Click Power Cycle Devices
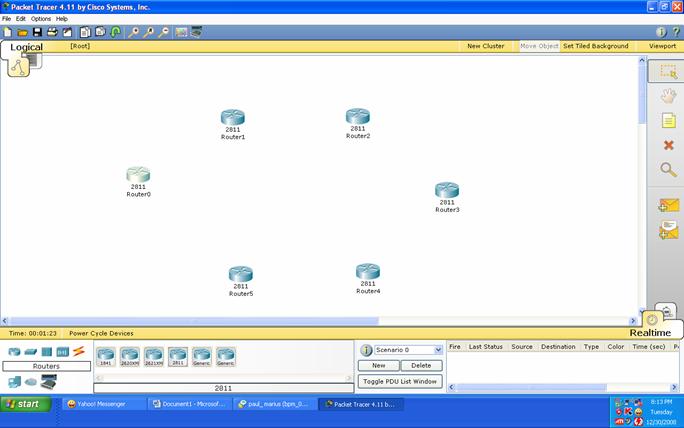684x428 pixels. (101, 333)
